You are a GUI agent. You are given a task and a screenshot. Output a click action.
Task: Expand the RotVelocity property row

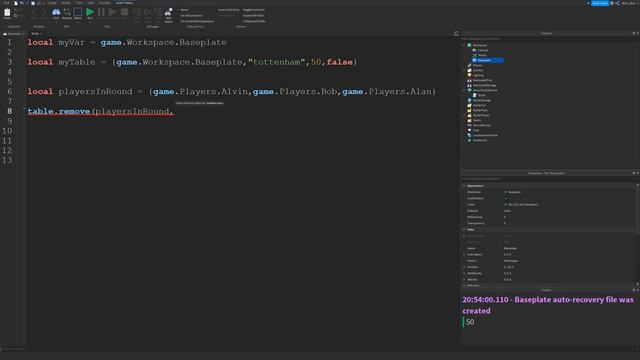pyautogui.click(x=464, y=273)
